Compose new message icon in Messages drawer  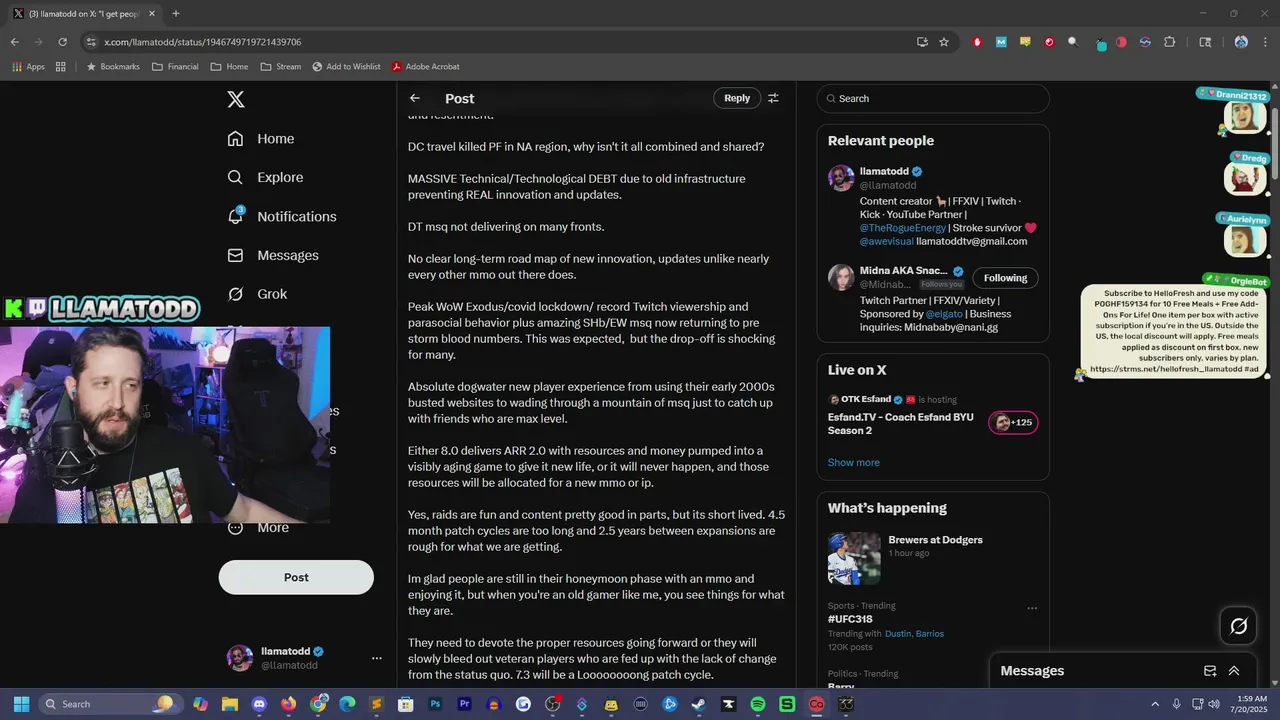(x=1210, y=671)
